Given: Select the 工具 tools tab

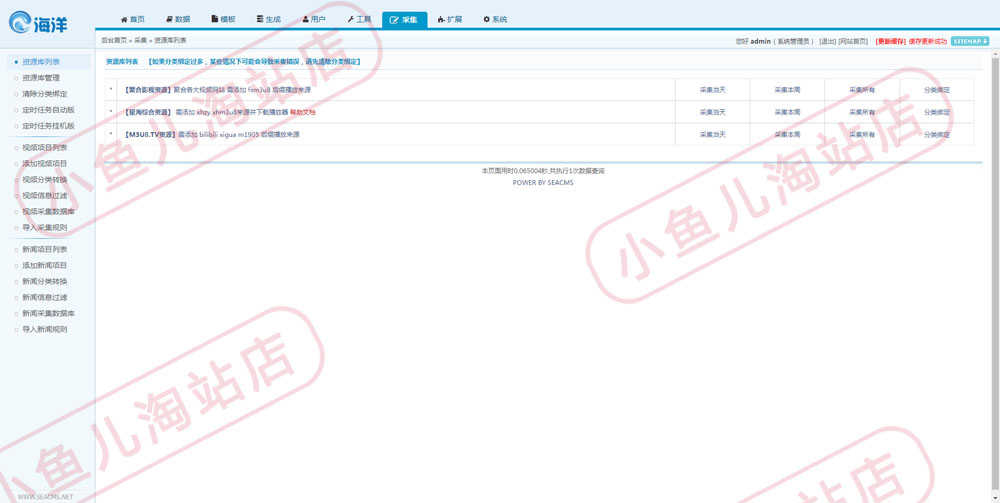Looking at the screenshot, I should (359, 19).
